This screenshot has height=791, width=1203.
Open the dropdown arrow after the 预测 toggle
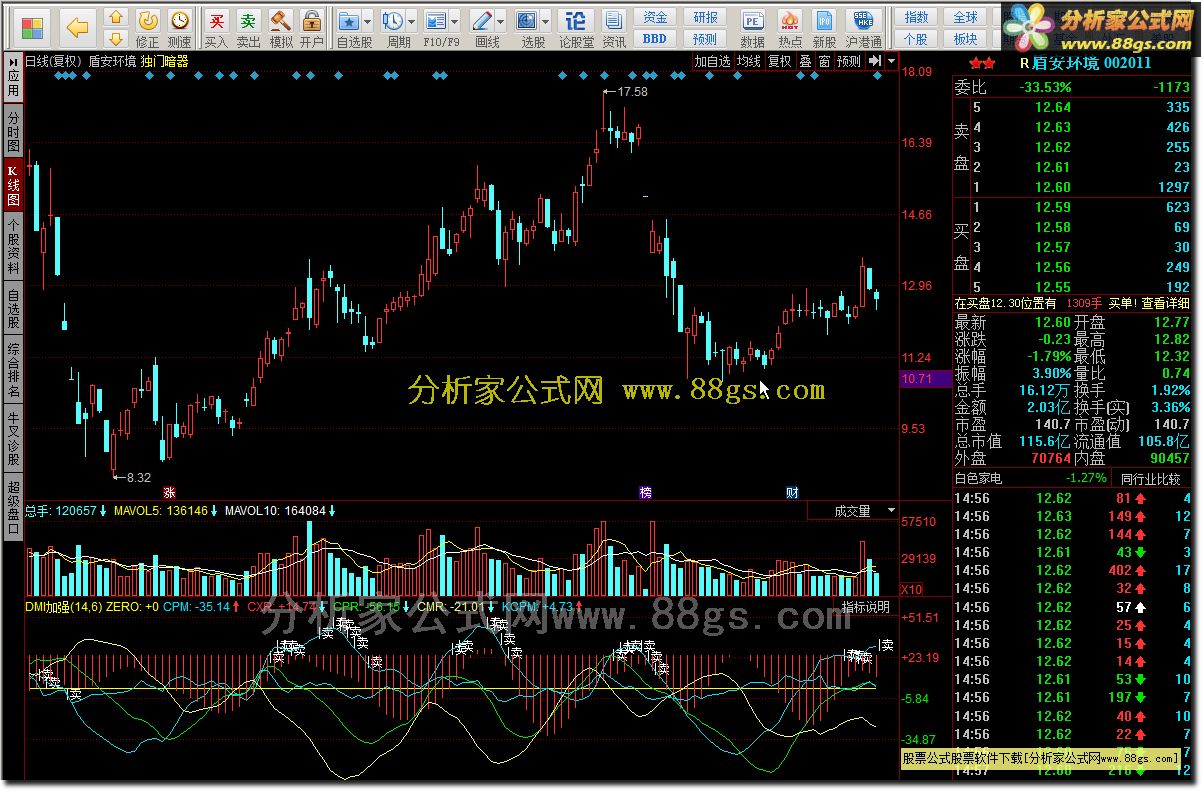point(890,61)
